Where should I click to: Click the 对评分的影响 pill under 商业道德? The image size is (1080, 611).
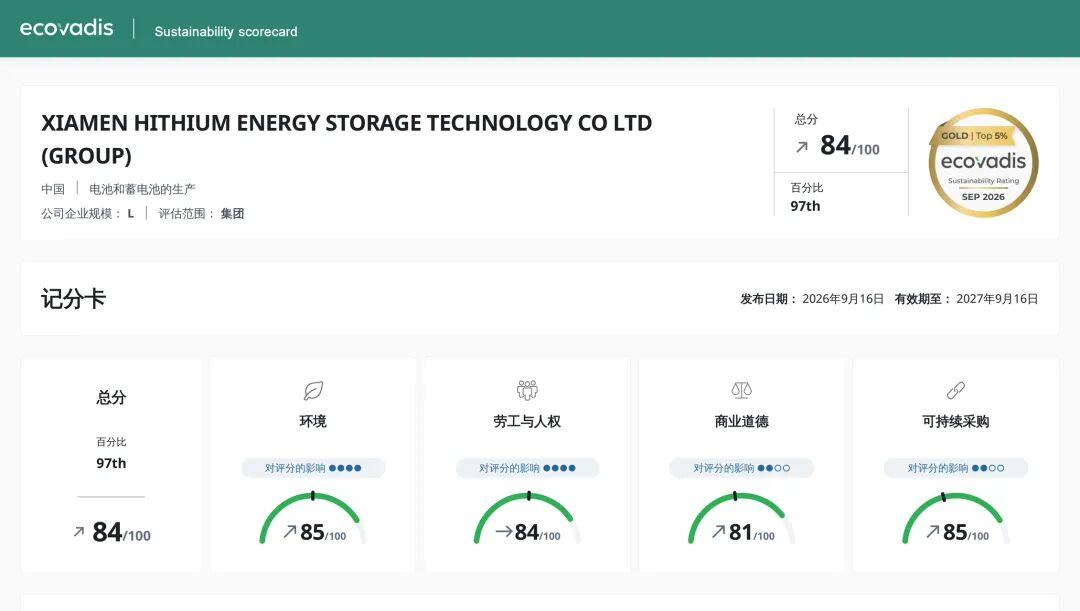pos(742,468)
